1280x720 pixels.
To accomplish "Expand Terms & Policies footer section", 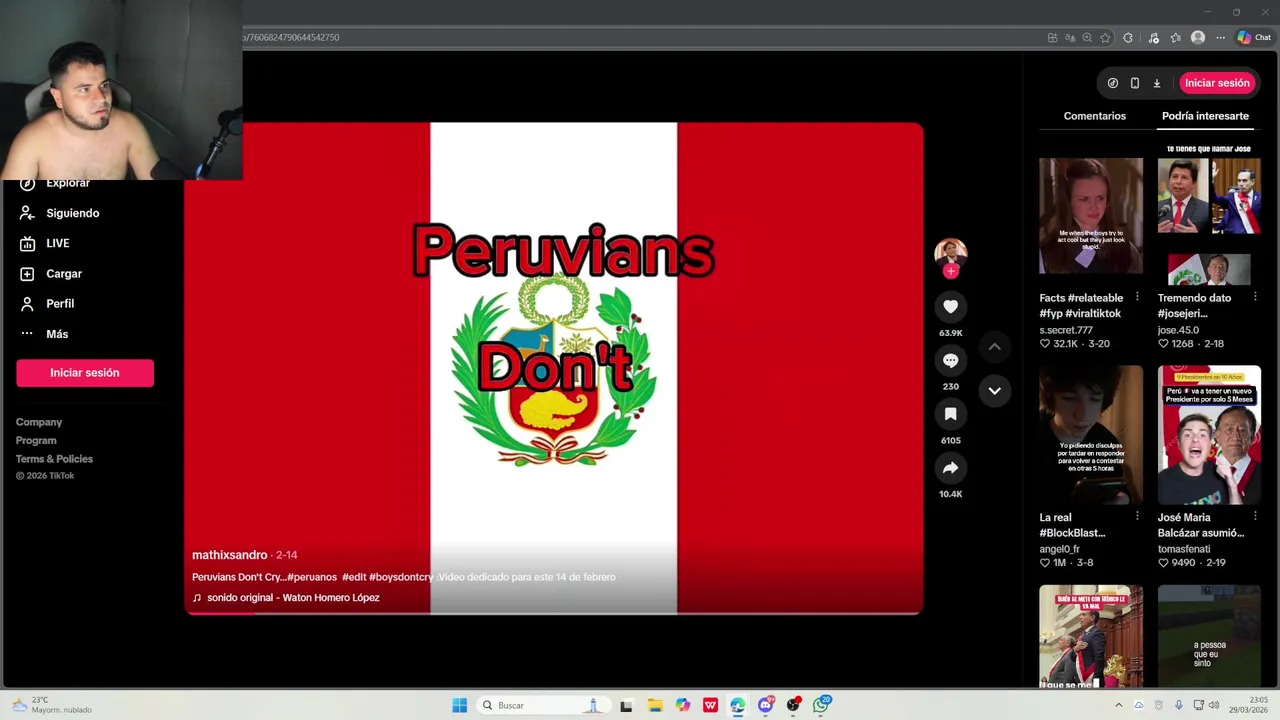I will point(54,459).
